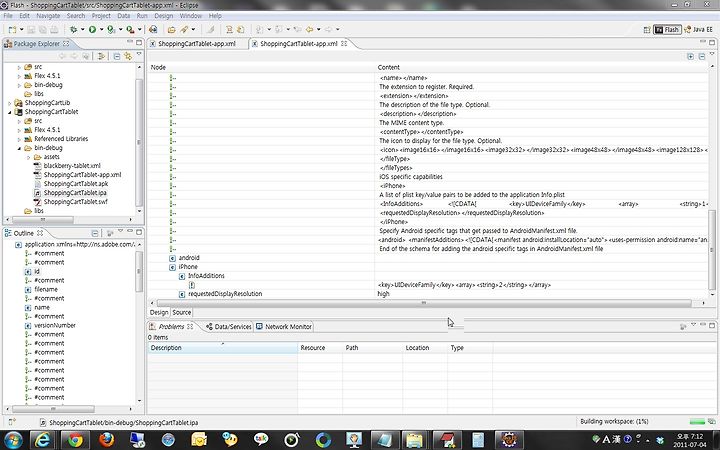Click the Link with Editor icon in Package Explorer
Image resolution: width=720 pixels, height=450 pixels.
pos(128,56)
